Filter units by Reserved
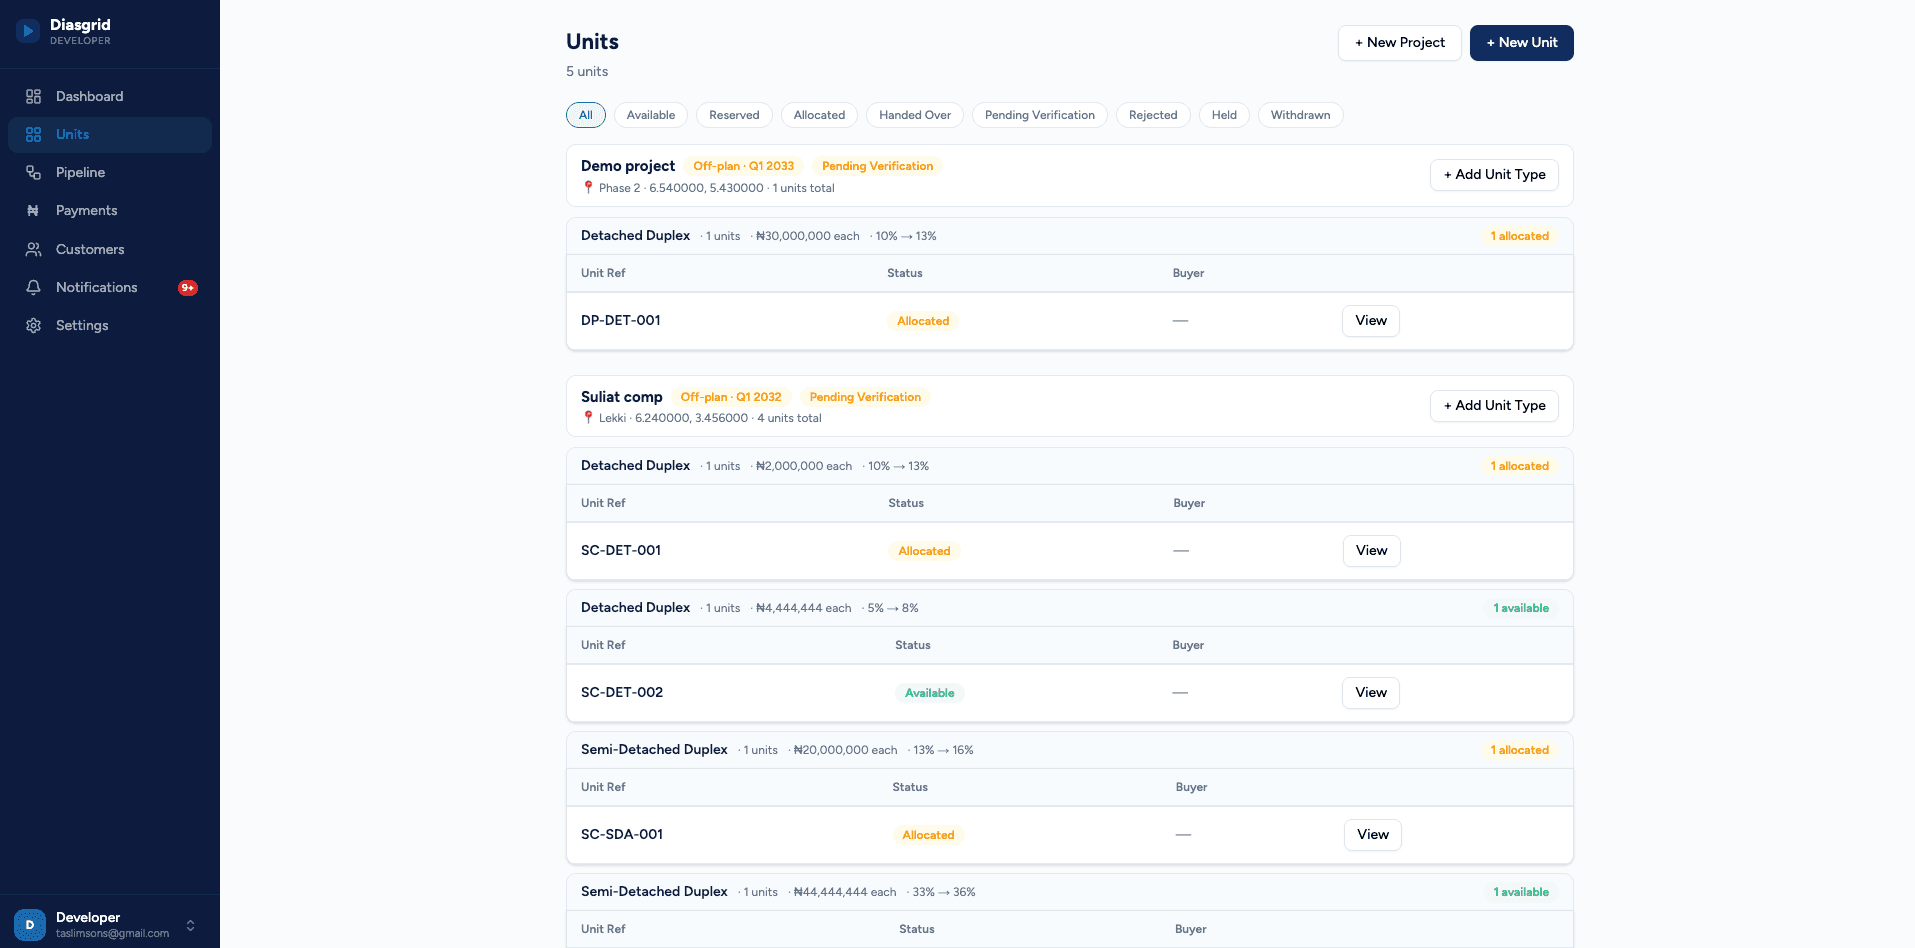1915x948 pixels. [734, 115]
